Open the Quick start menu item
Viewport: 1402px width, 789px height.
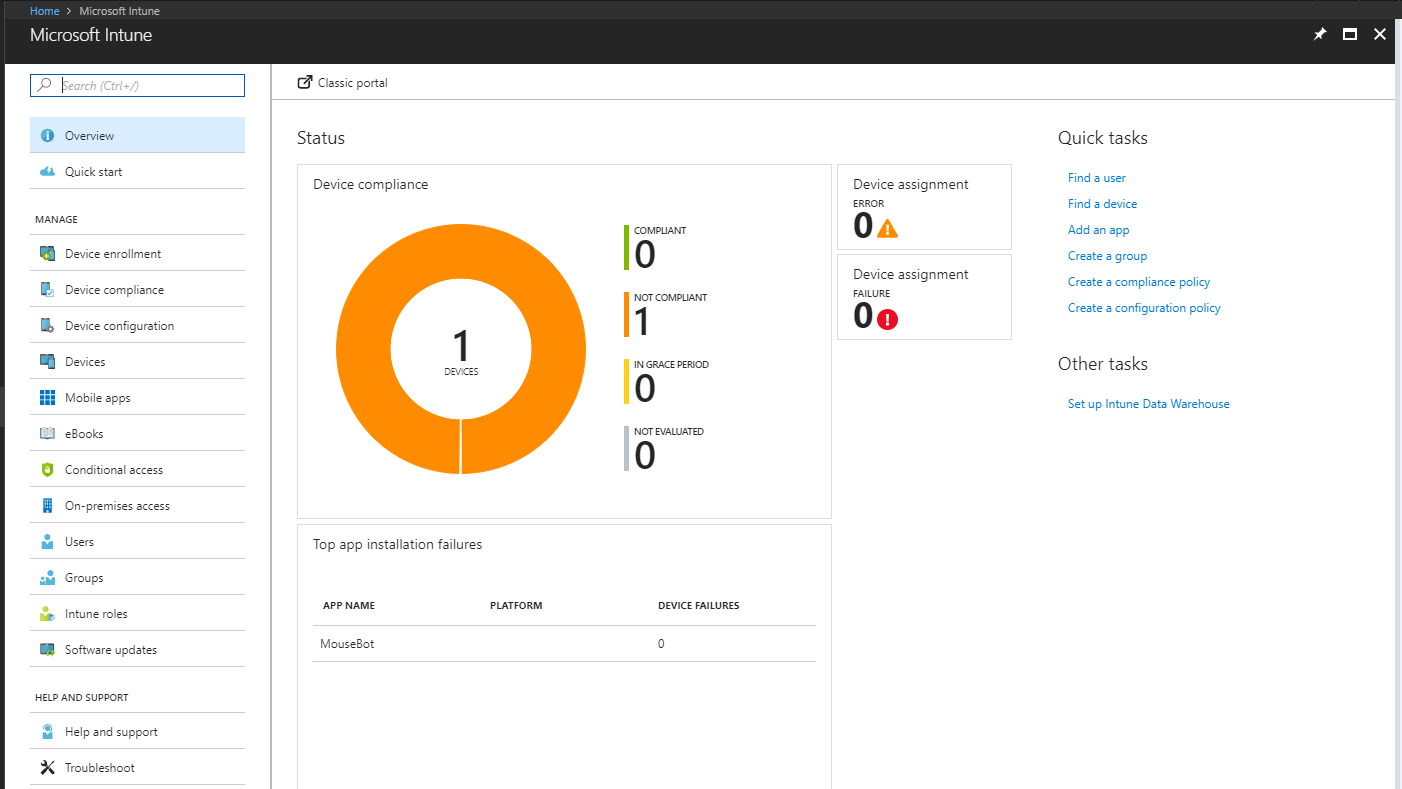137,171
